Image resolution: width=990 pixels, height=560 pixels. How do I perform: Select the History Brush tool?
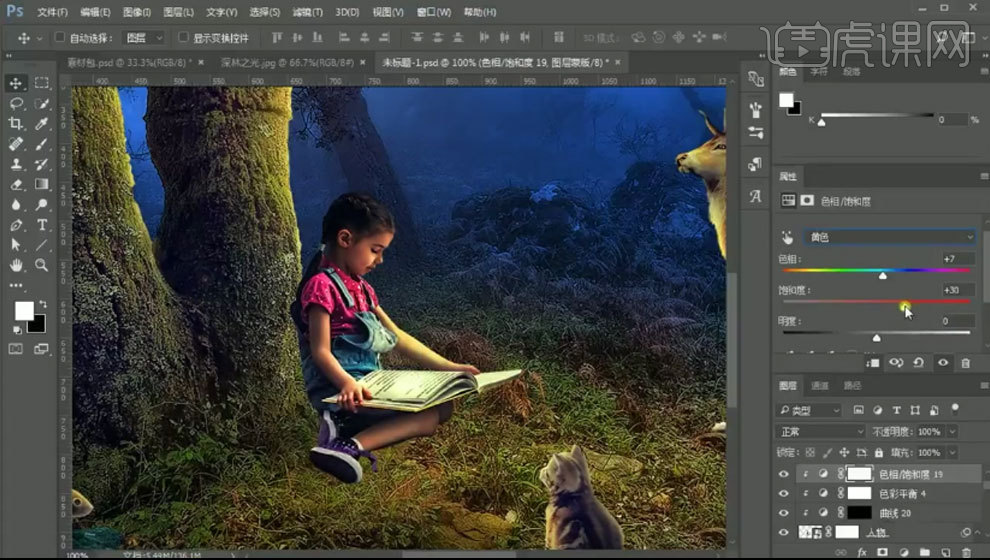pos(42,164)
